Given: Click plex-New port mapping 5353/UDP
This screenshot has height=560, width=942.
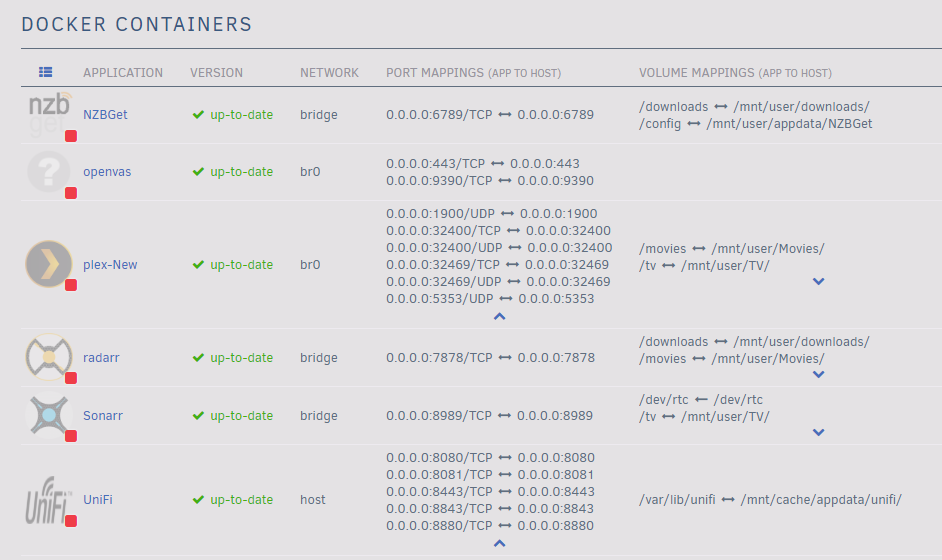Looking at the screenshot, I should [x=490, y=299].
